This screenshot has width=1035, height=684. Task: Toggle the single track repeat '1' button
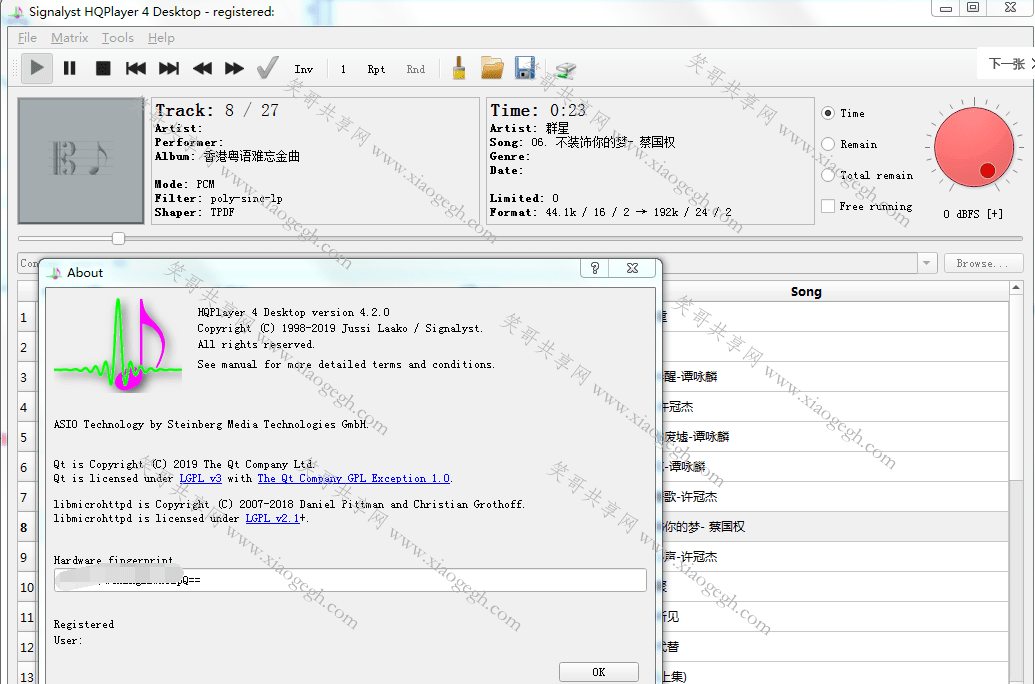pos(343,69)
